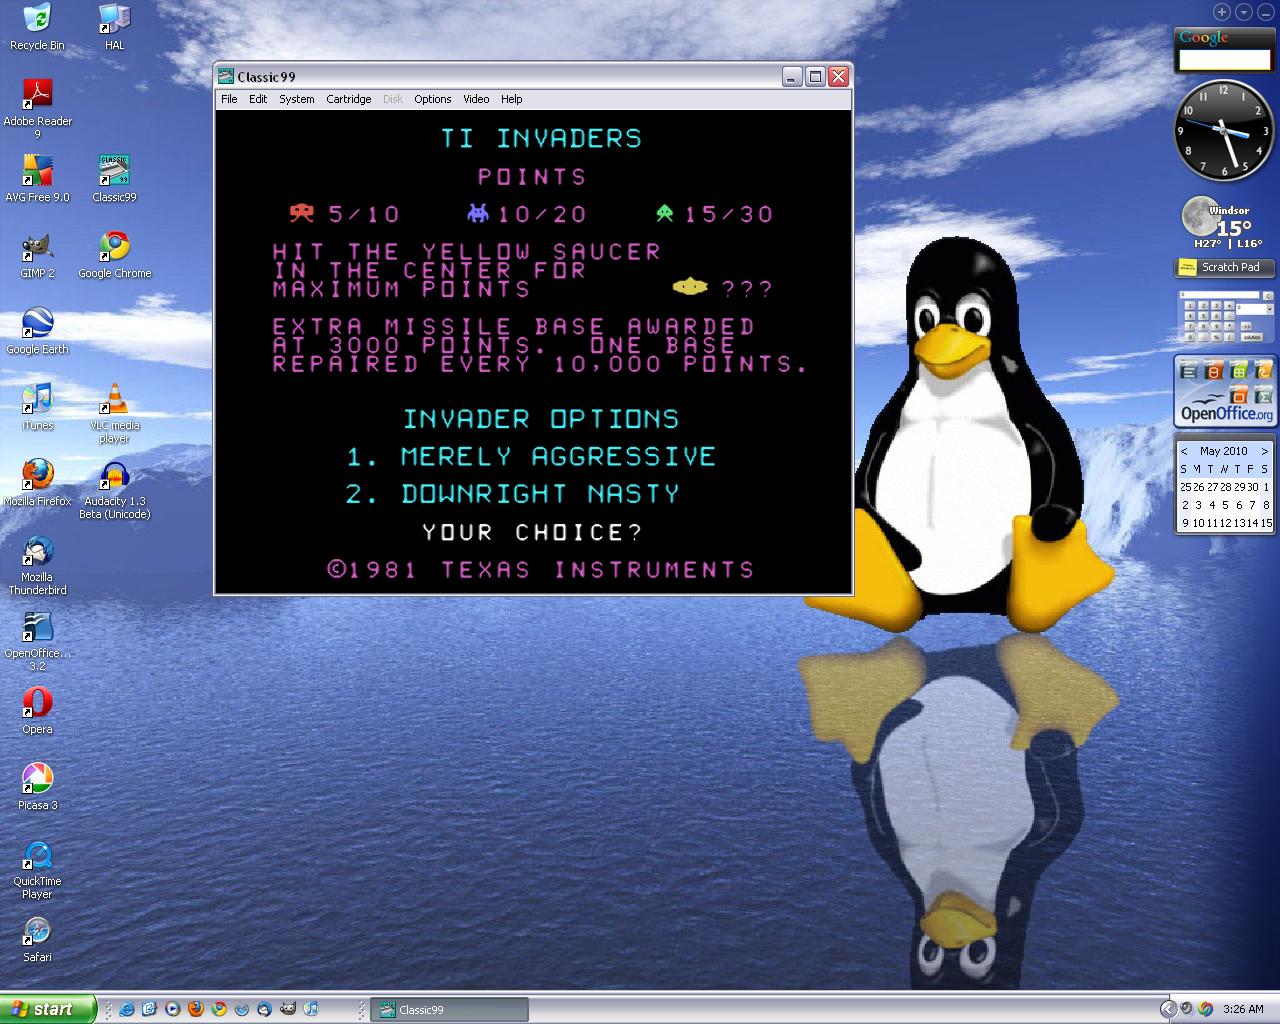Open the Options menu in Classic99
The width and height of the screenshot is (1280, 1024).
point(433,99)
